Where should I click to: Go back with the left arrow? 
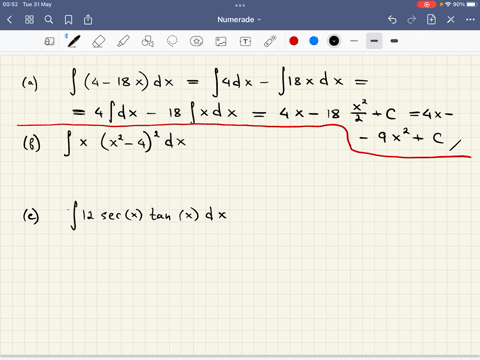[x=9, y=20]
